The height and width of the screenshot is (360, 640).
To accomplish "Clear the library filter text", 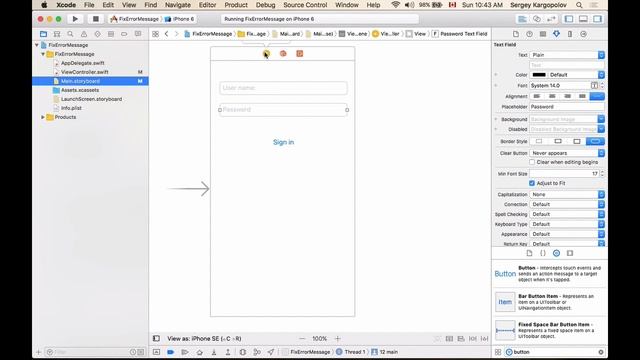I will pos(601,352).
